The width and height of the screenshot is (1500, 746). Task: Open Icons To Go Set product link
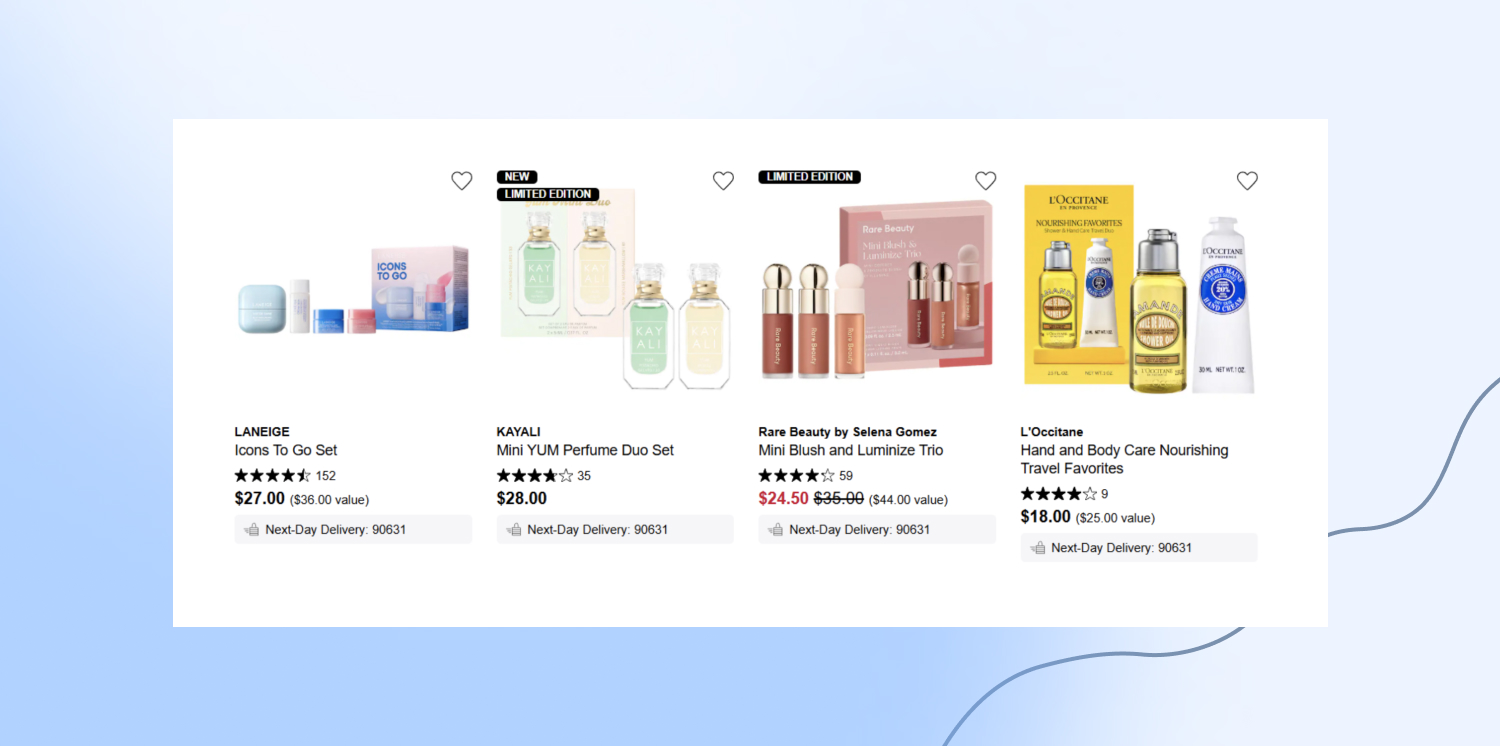click(286, 450)
